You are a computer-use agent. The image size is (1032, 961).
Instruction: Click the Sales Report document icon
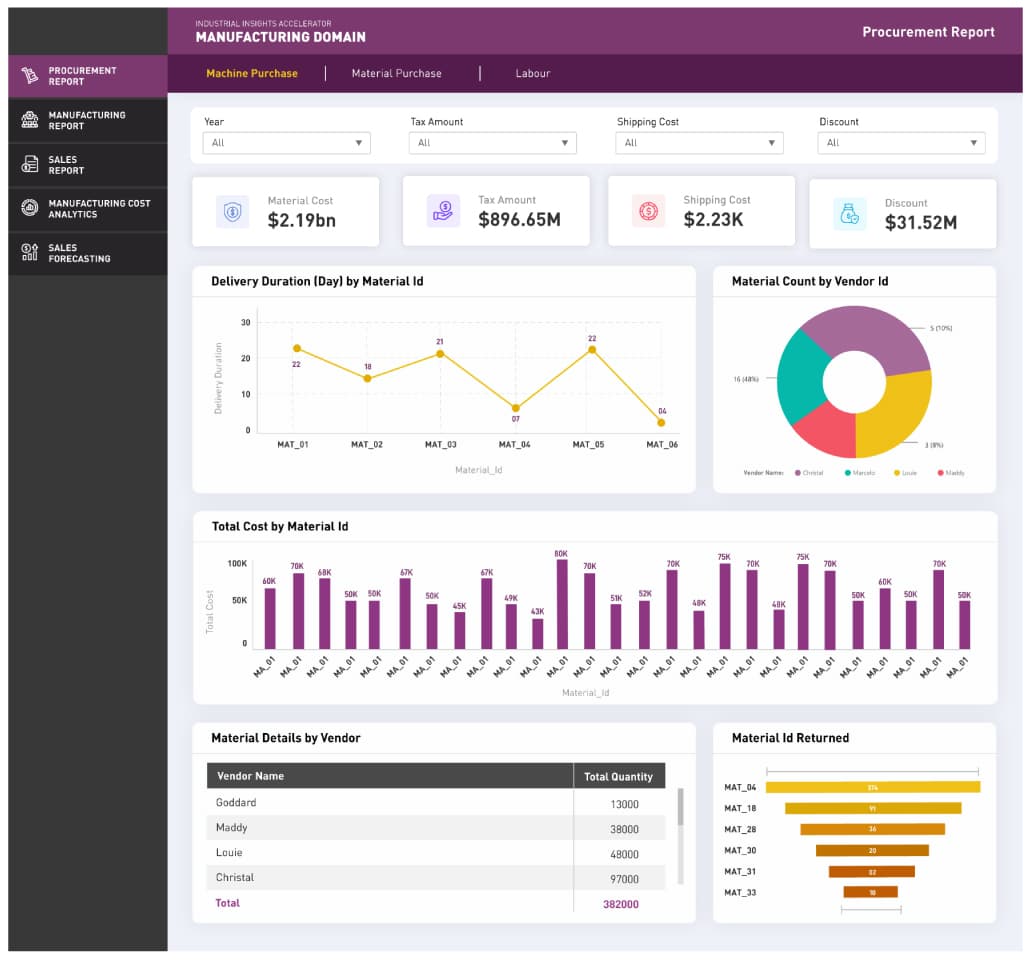tap(30, 165)
